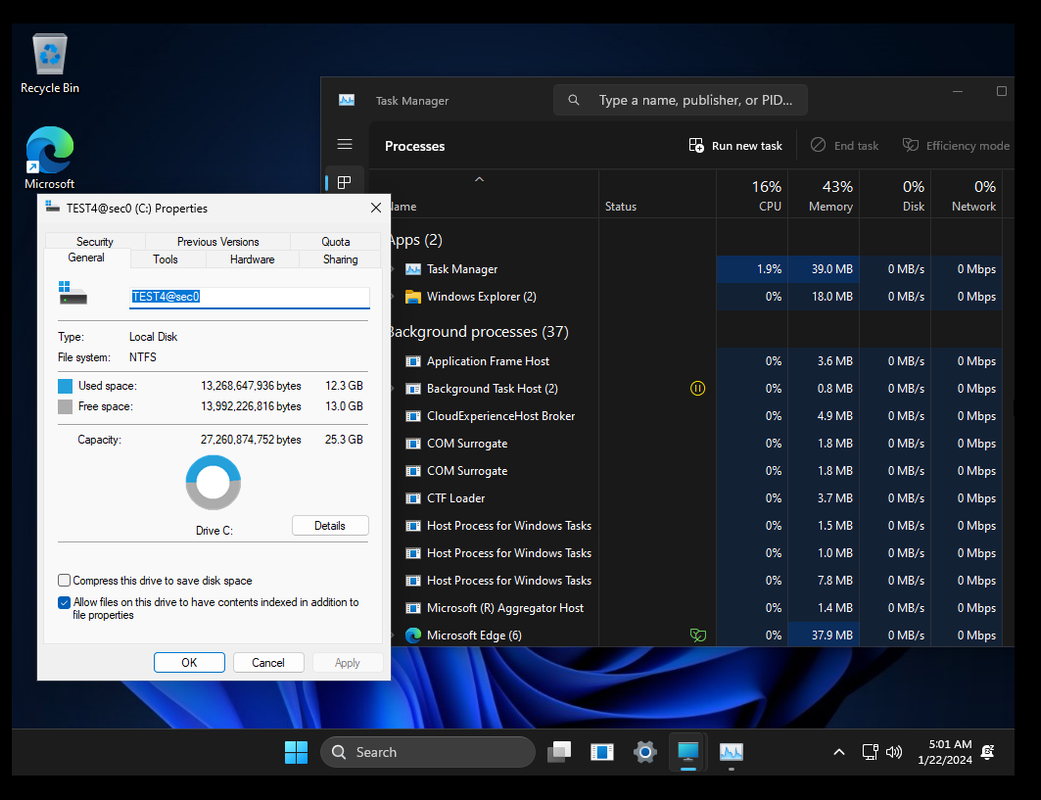Open Task View from the taskbar

[560, 752]
